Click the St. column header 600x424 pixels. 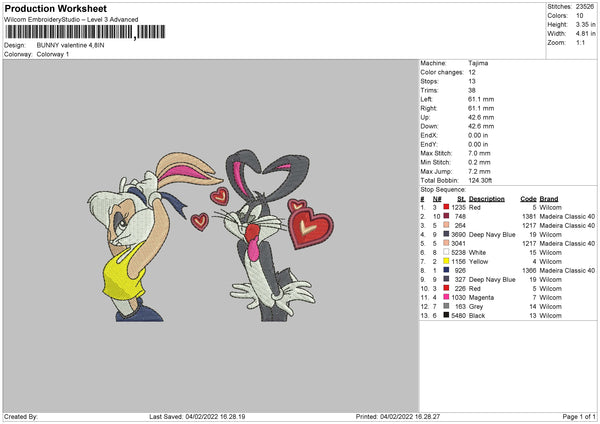point(461,199)
